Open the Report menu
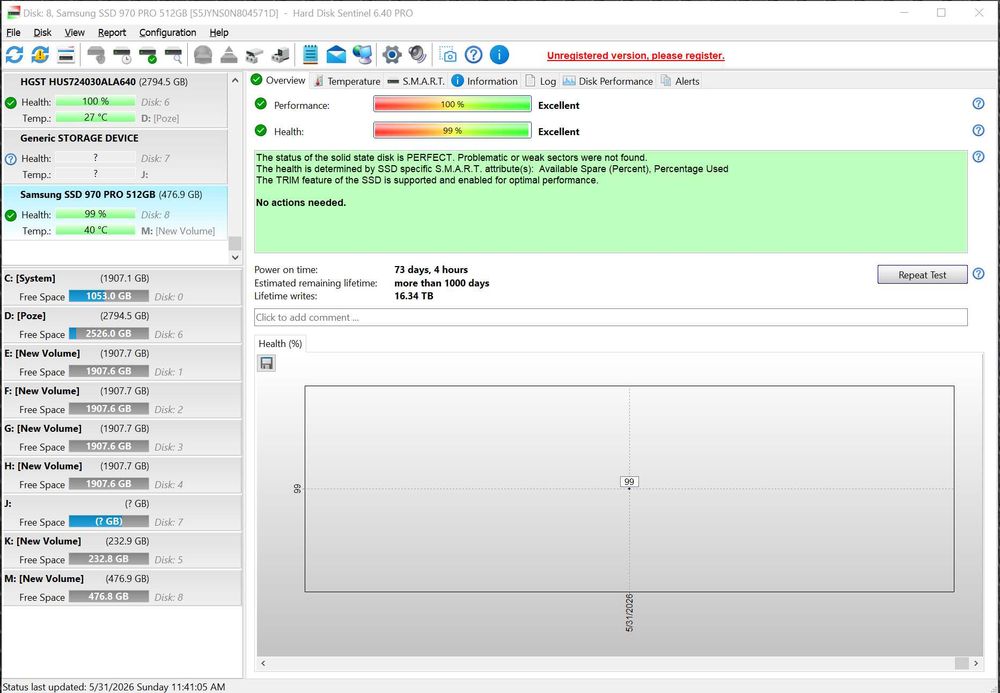1000x693 pixels. tap(112, 33)
